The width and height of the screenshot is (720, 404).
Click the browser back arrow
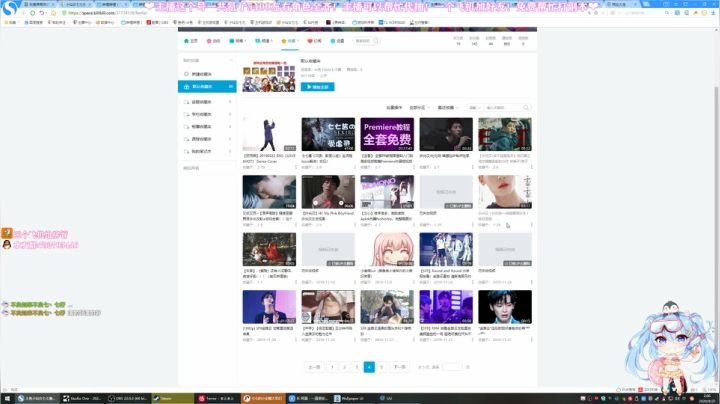pos(24,13)
